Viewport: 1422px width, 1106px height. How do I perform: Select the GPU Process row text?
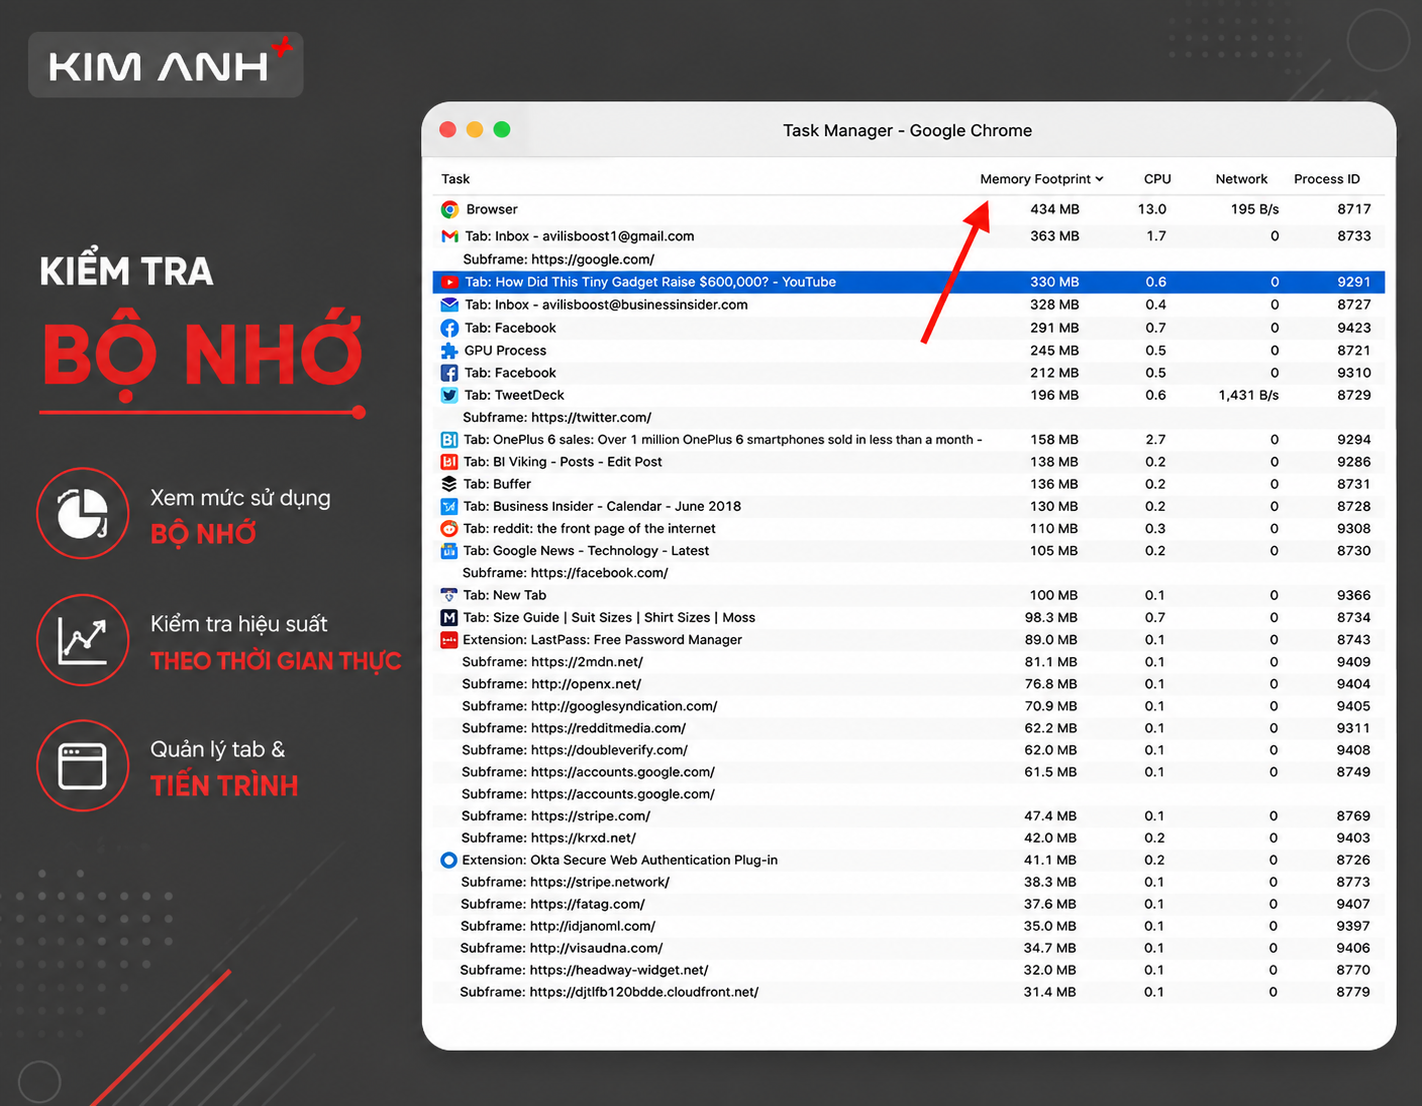505,351
